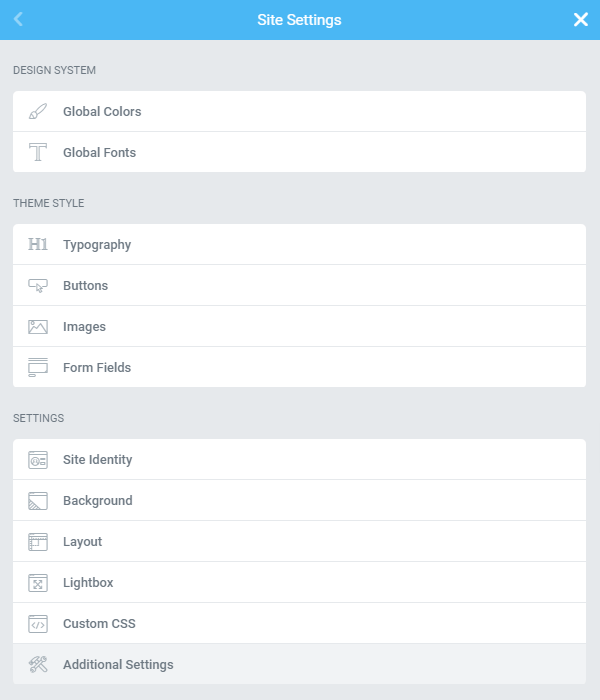Open the Global Colors menu item
600x700 pixels.
tap(300, 111)
